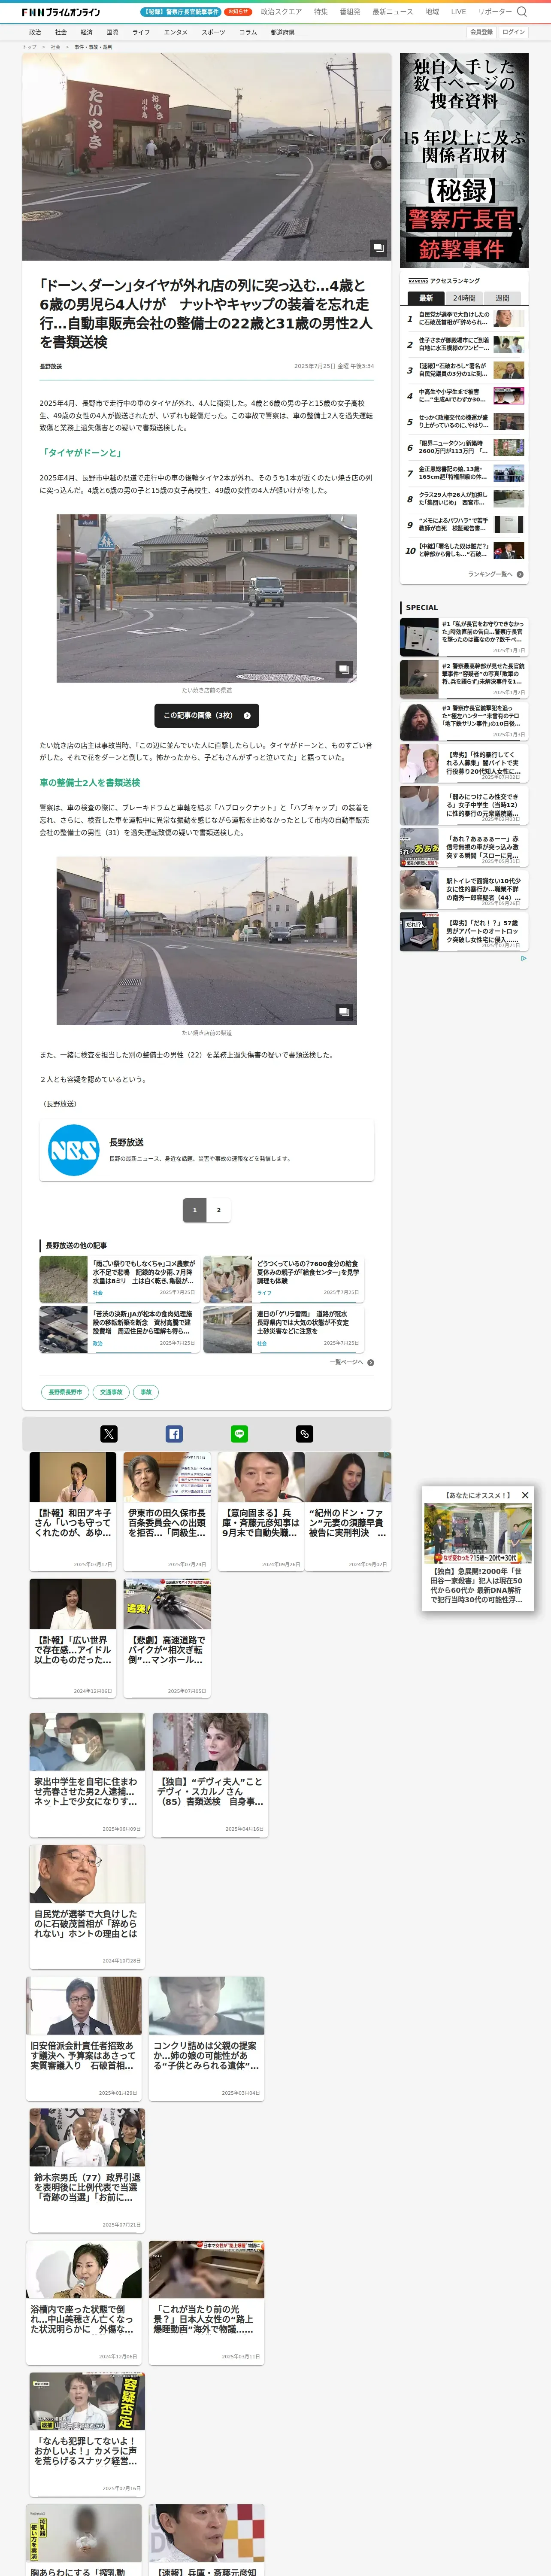Open the 警察庁長官銃撃事件 sidebar banner
This screenshot has height=2576, width=551.
(x=464, y=160)
